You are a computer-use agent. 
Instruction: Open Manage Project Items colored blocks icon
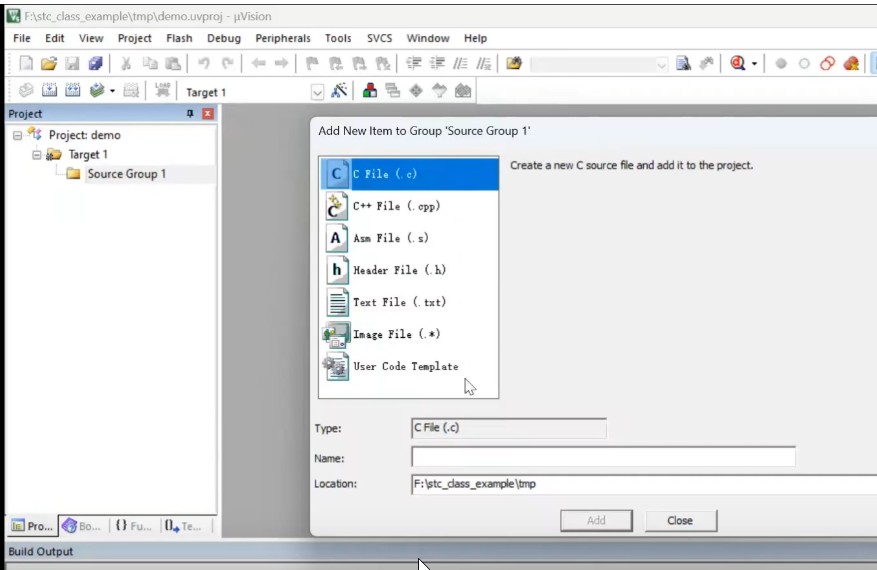tap(370, 91)
